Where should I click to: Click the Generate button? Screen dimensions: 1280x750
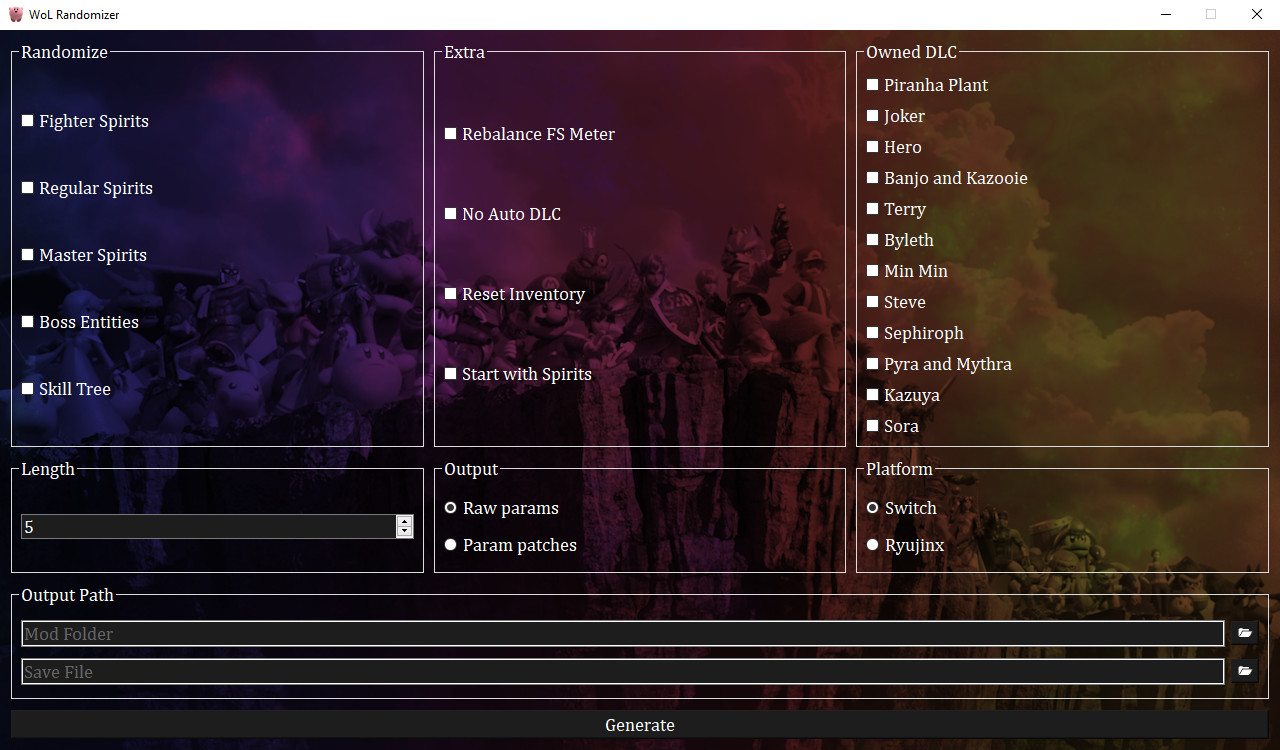pos(640,725)
